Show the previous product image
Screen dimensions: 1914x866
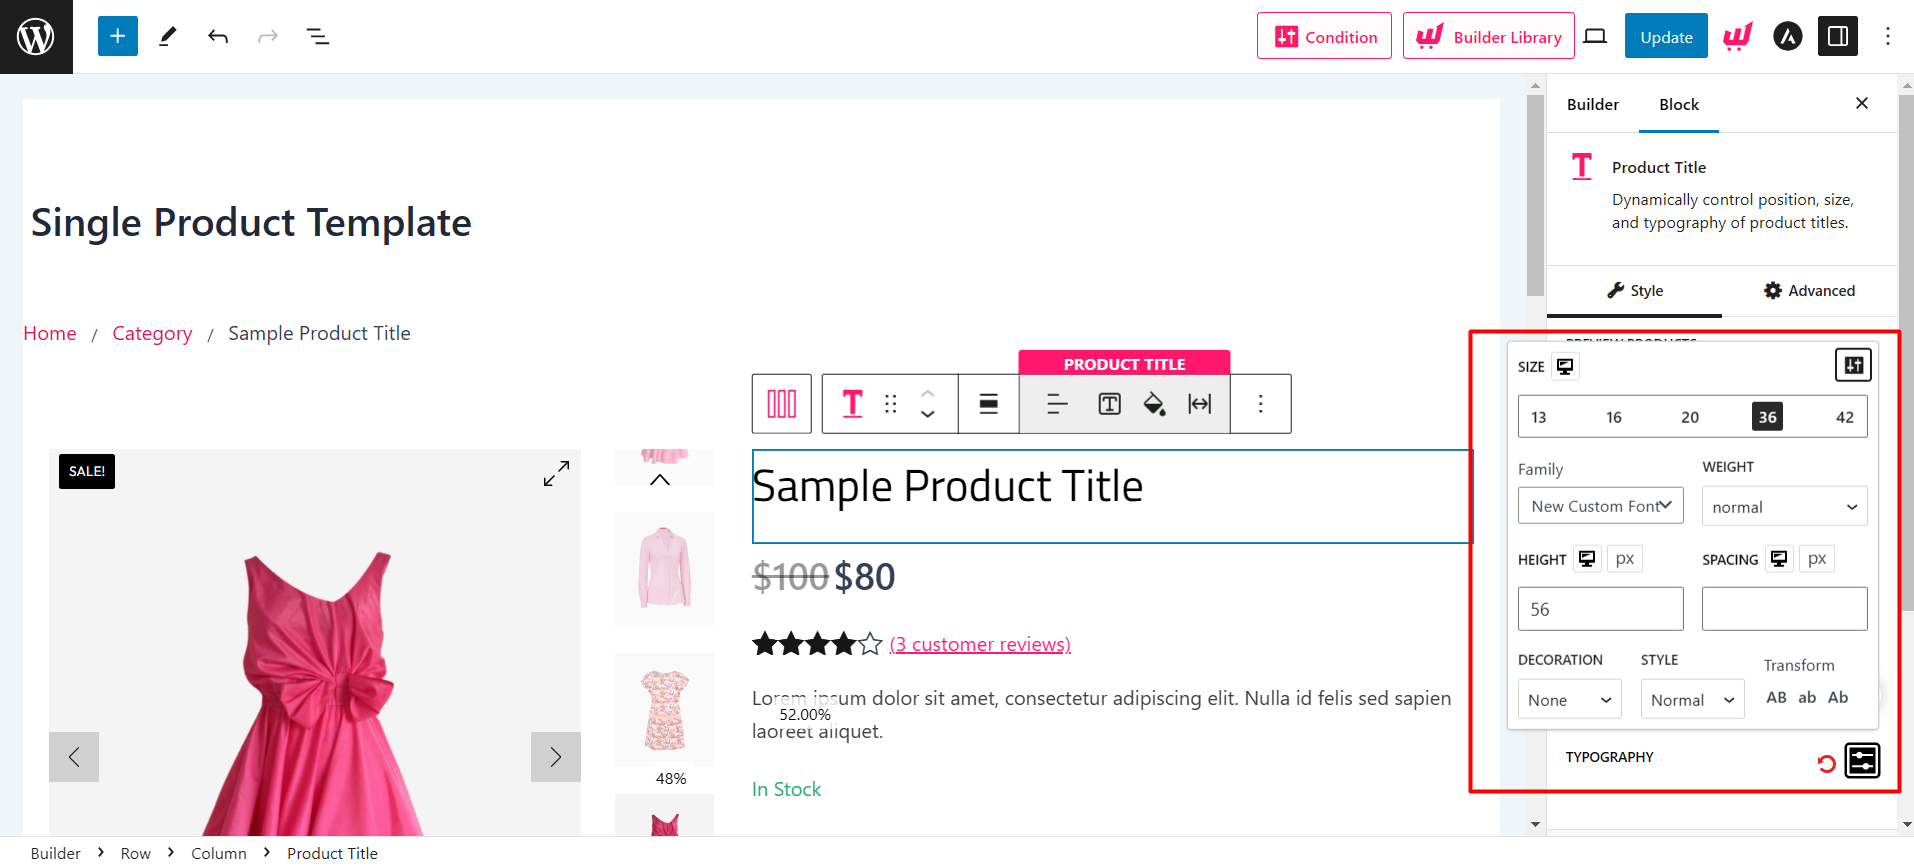[74, 757]
